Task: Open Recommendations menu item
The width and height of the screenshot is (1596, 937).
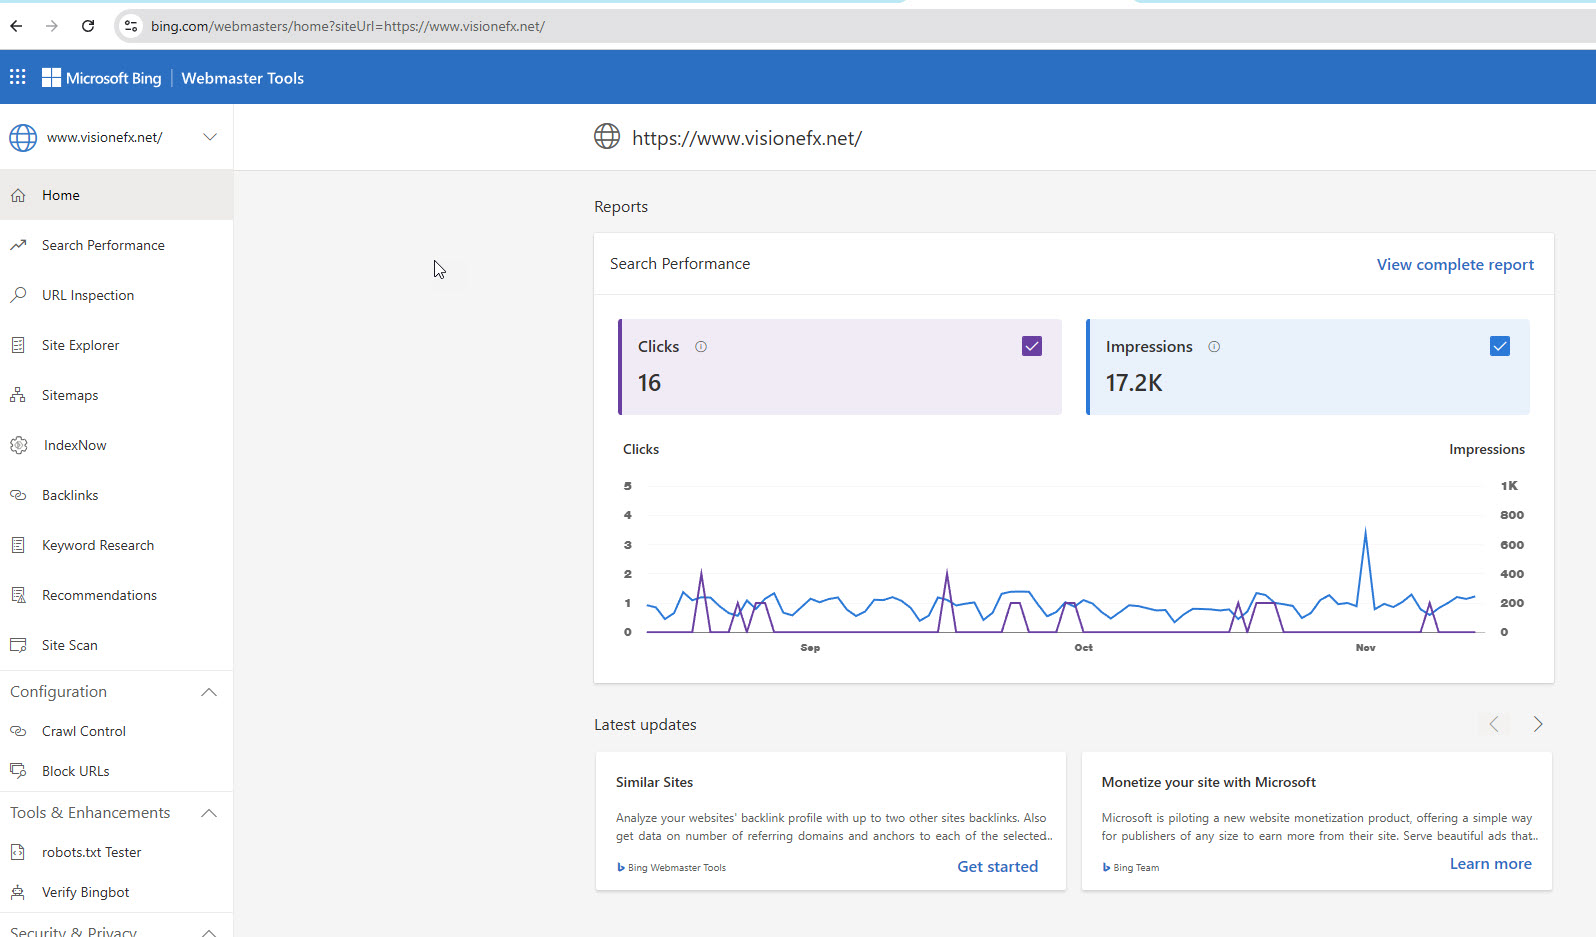Action: click(x=116, y=595)
